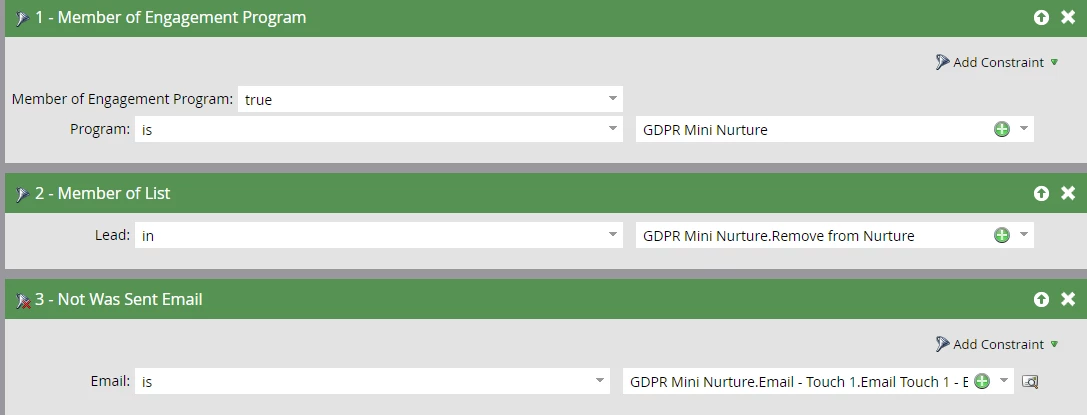Open Add Constraint arrow in Not Was Sent Email
This screenshot has height=415, width=1087.
pos(1054,344)
